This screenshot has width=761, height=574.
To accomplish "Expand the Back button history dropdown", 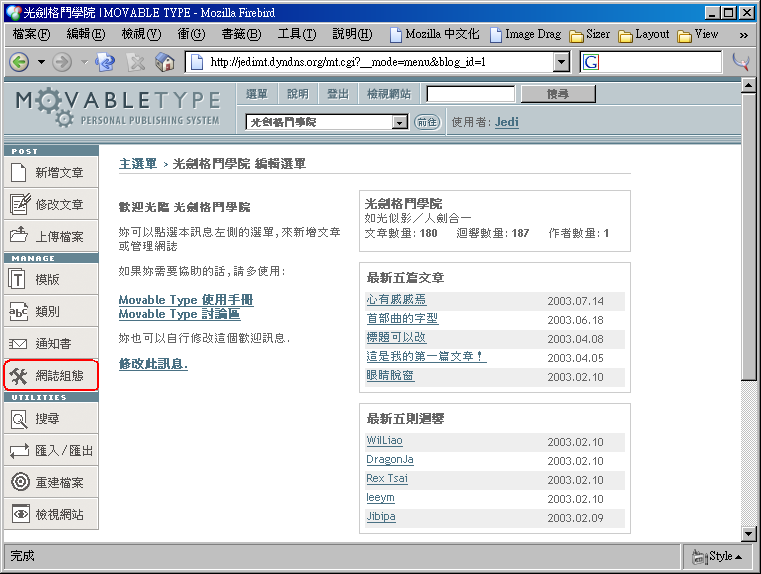I will (x=41, y=62).
